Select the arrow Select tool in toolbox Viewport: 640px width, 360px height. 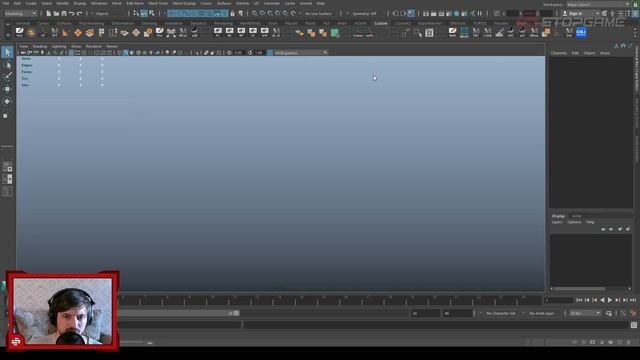[7, 52]
